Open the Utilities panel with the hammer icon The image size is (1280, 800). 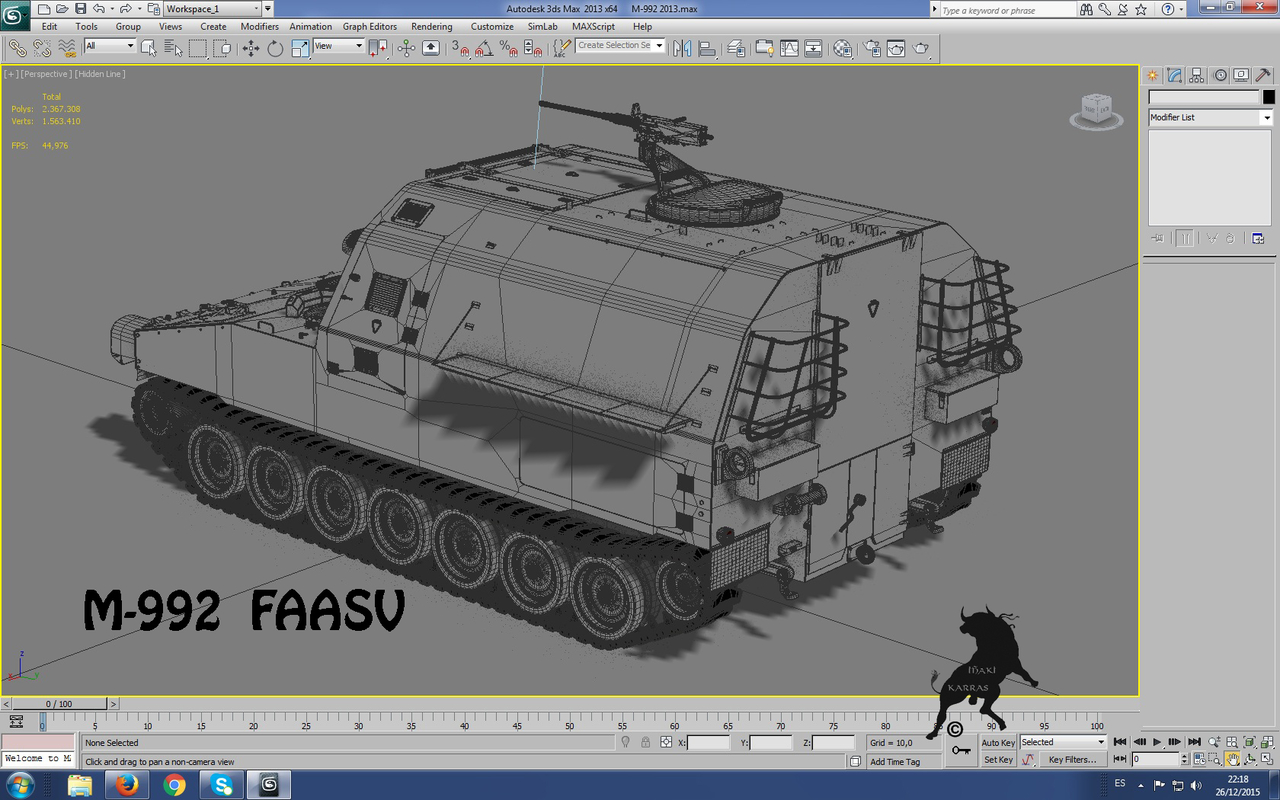tap(1262, 75)
